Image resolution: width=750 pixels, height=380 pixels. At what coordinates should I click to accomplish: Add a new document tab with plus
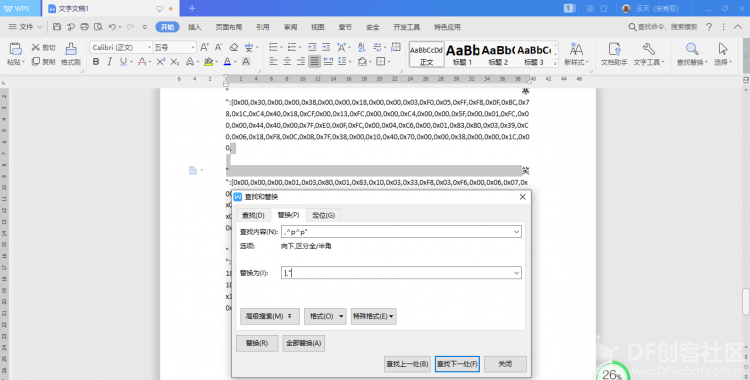click(192, 8)
